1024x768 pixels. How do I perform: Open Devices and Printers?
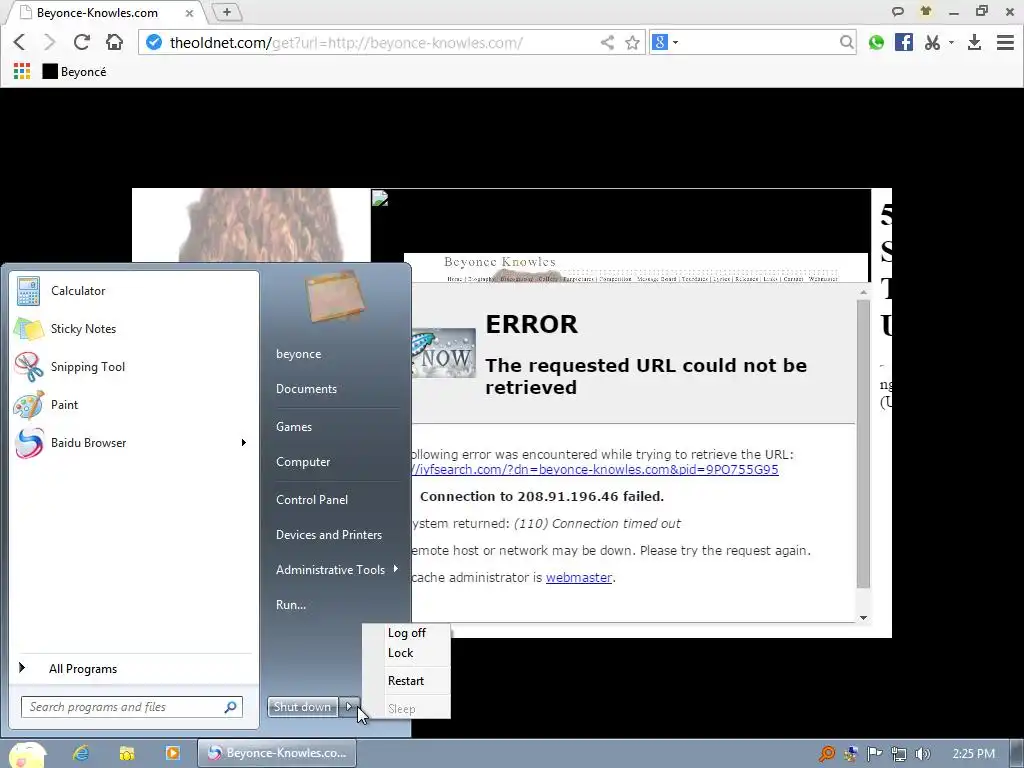pos(328,535)
